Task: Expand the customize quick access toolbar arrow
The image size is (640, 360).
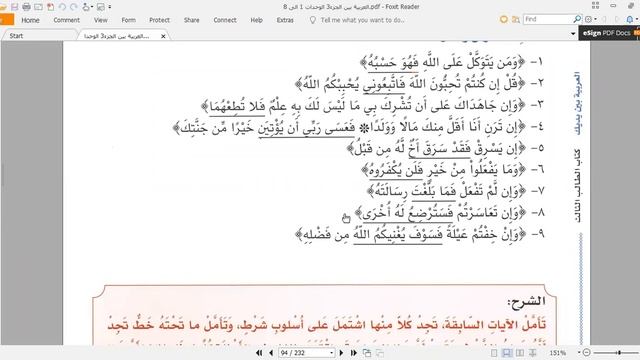Action: tap(110, 7)
